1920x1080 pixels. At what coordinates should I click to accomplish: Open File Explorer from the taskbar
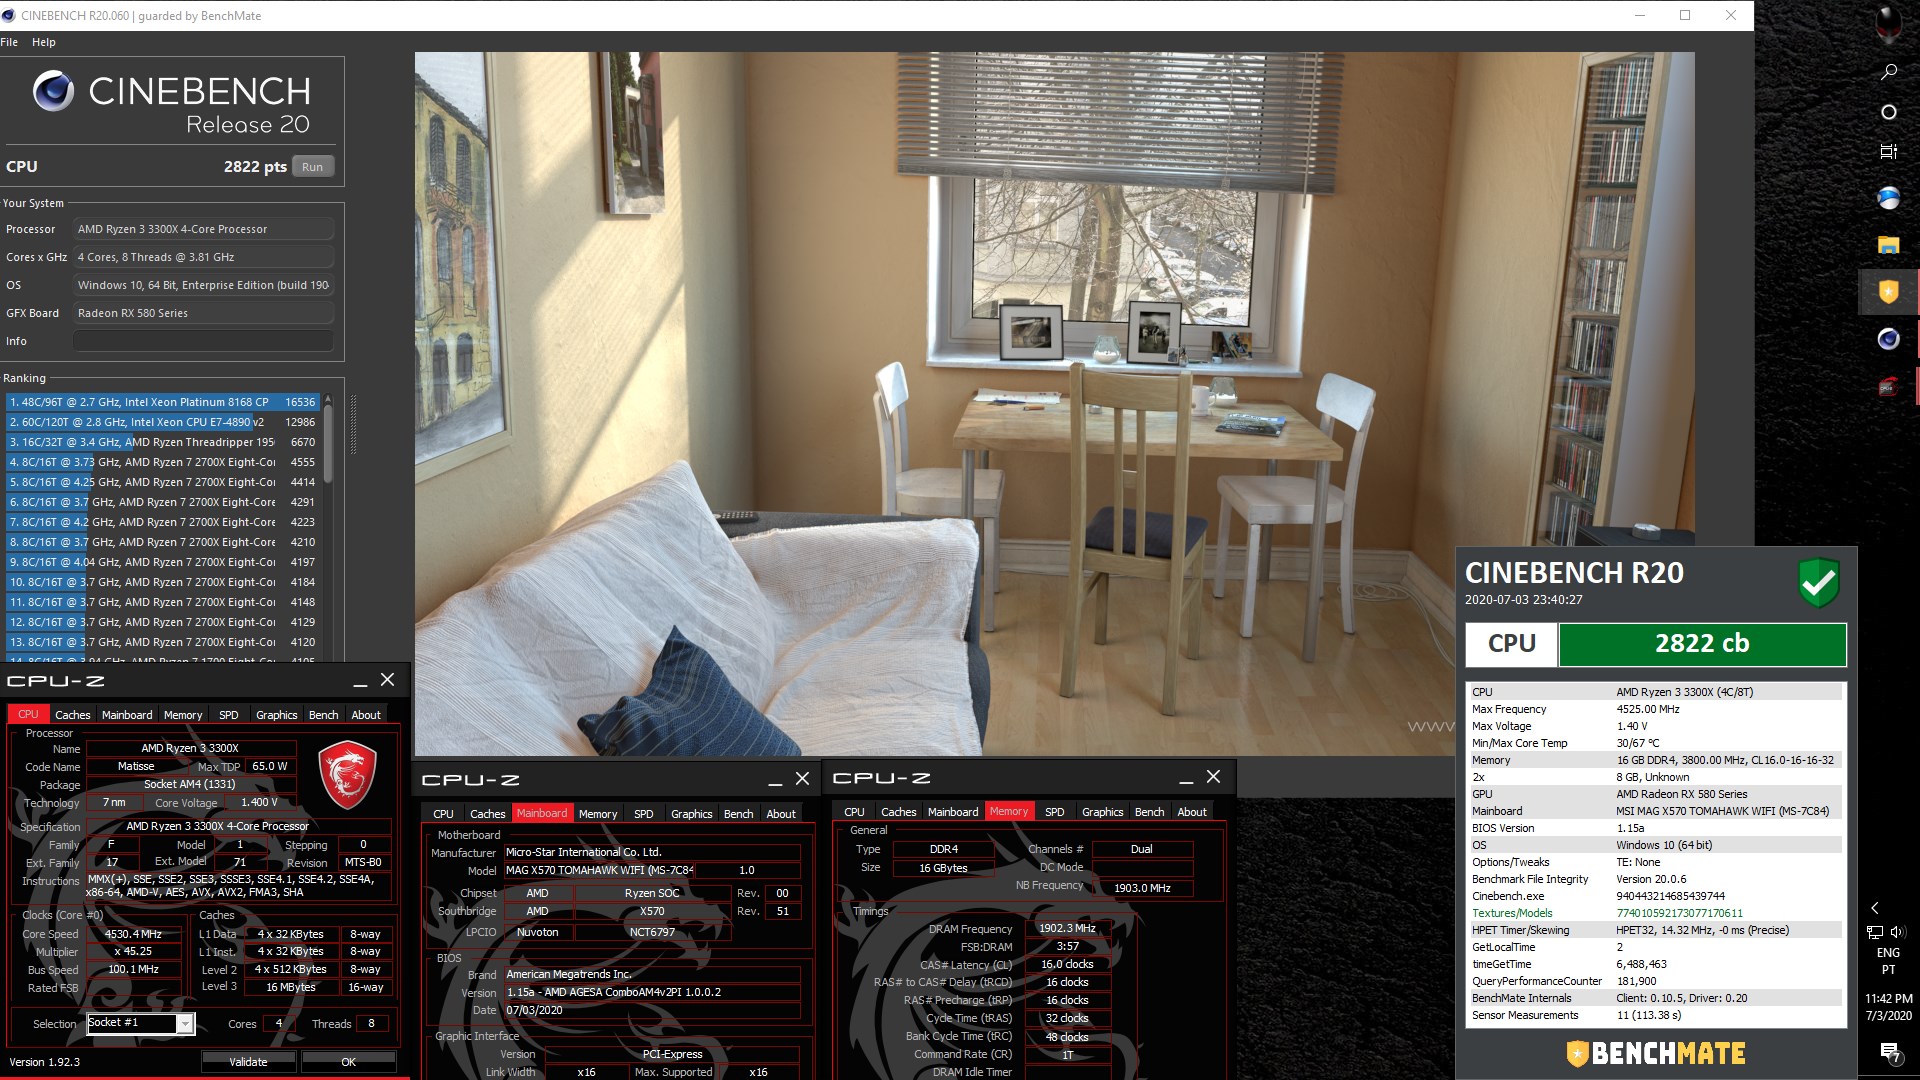pyautogui.click(x=1888, y=245)
